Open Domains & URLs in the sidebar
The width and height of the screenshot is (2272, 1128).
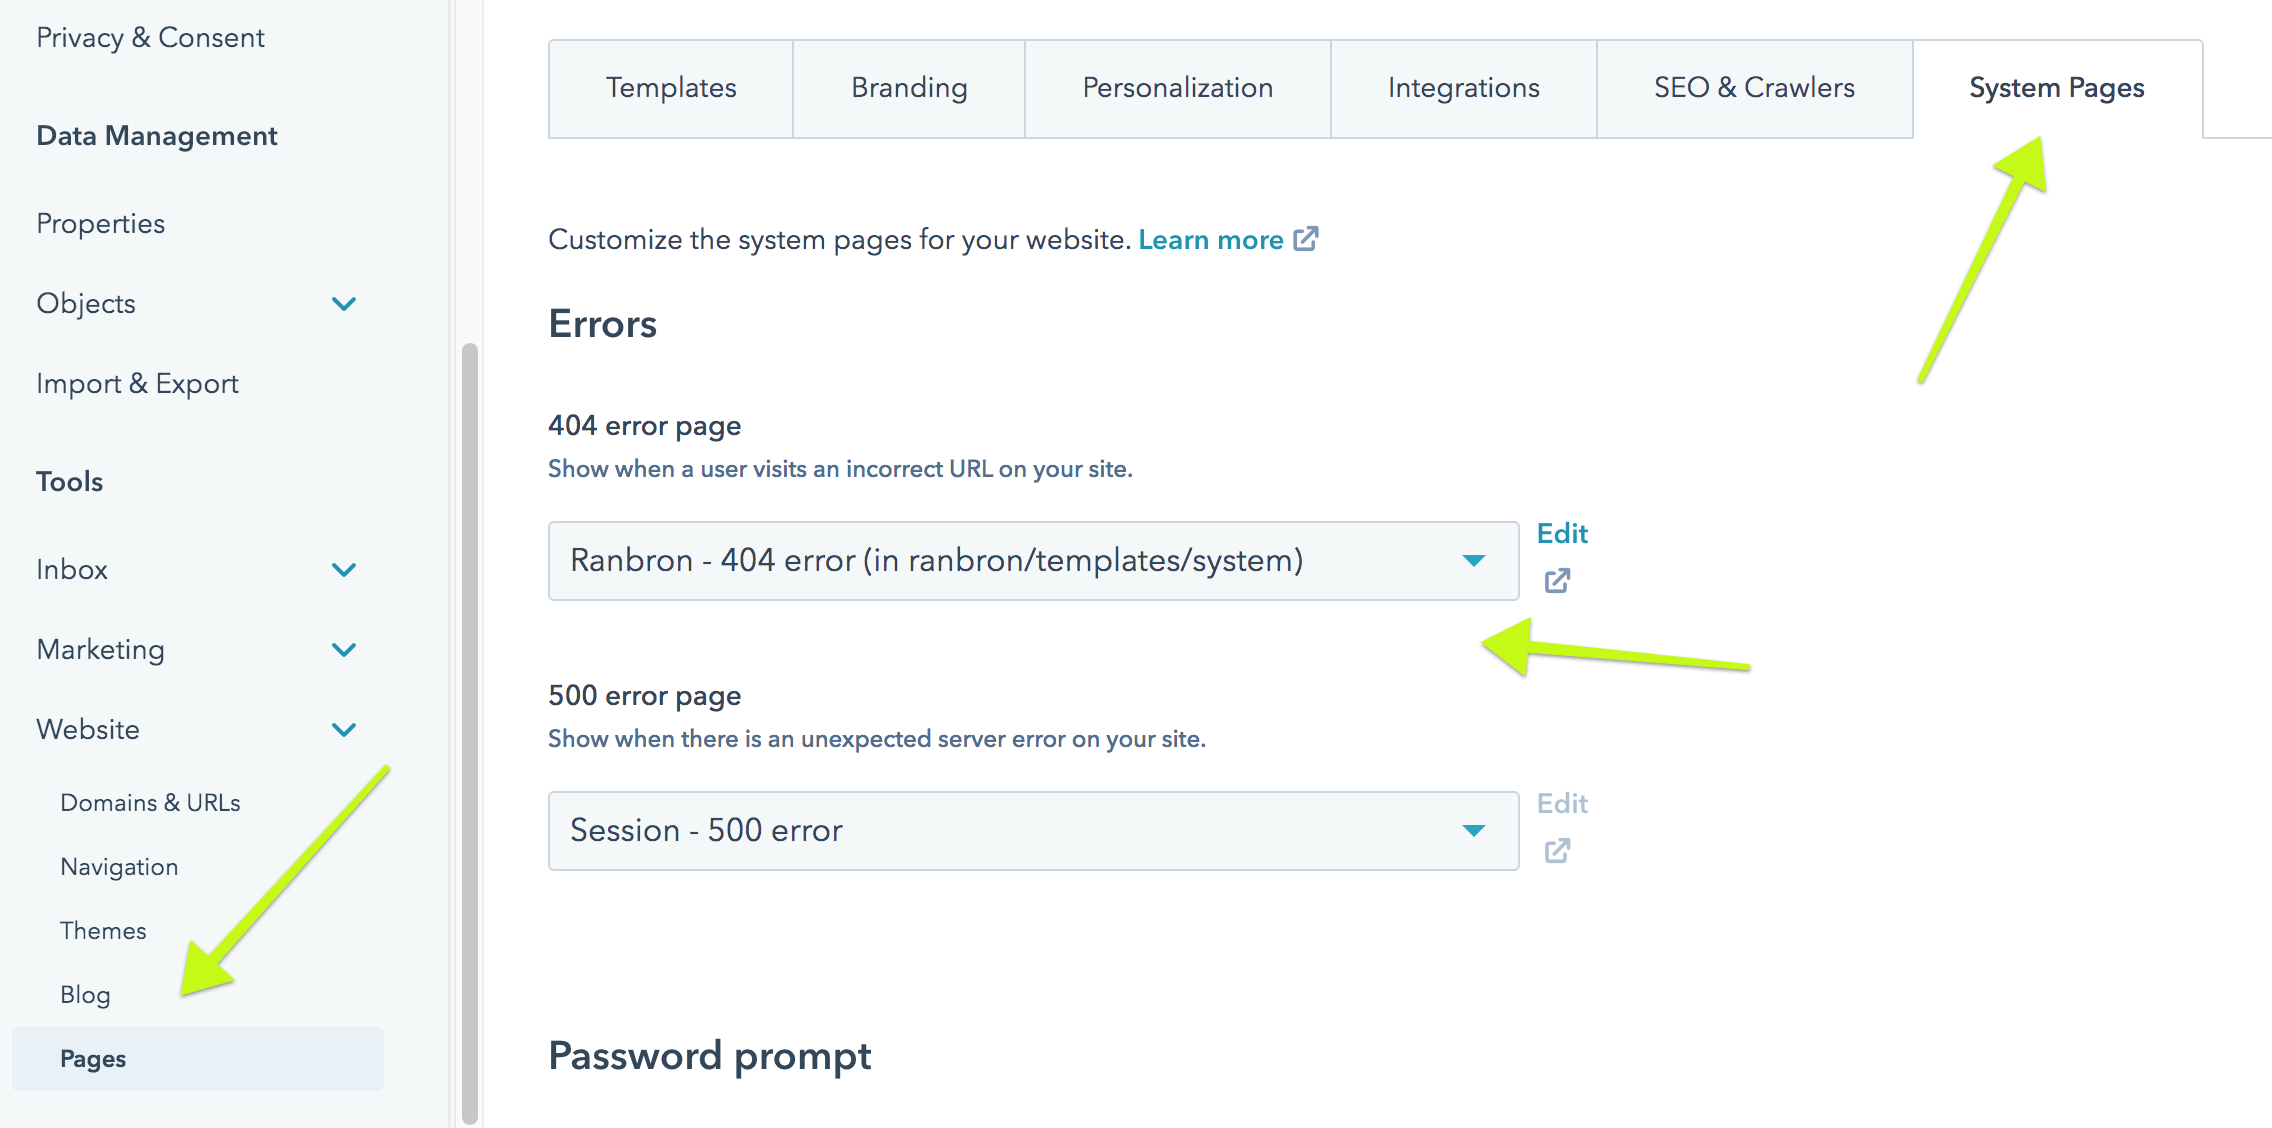point(150,803)
